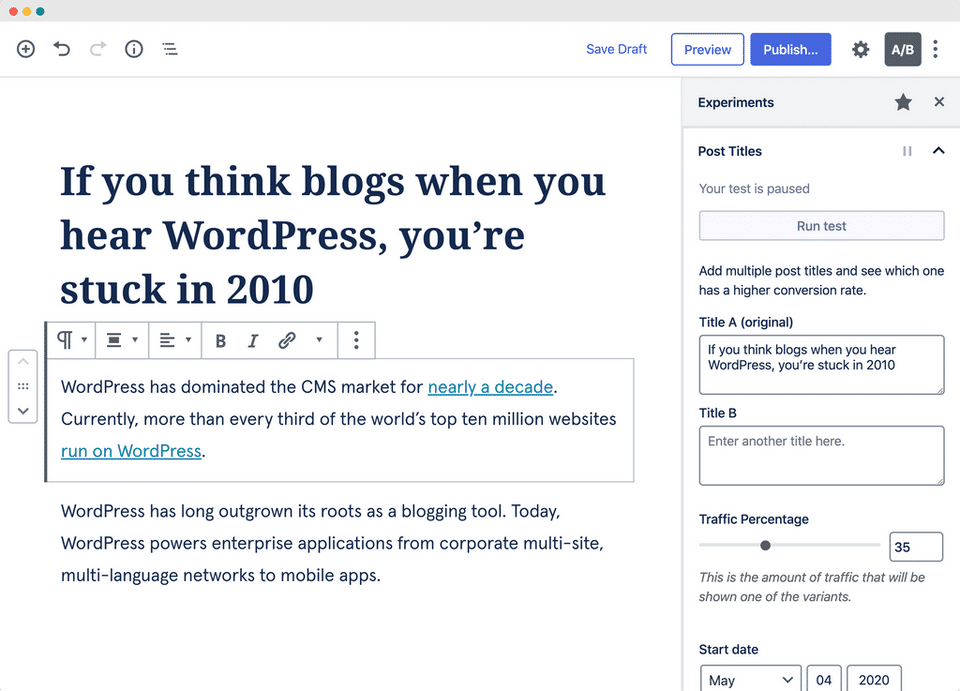Click the Preview button

(x=707, y=49)
